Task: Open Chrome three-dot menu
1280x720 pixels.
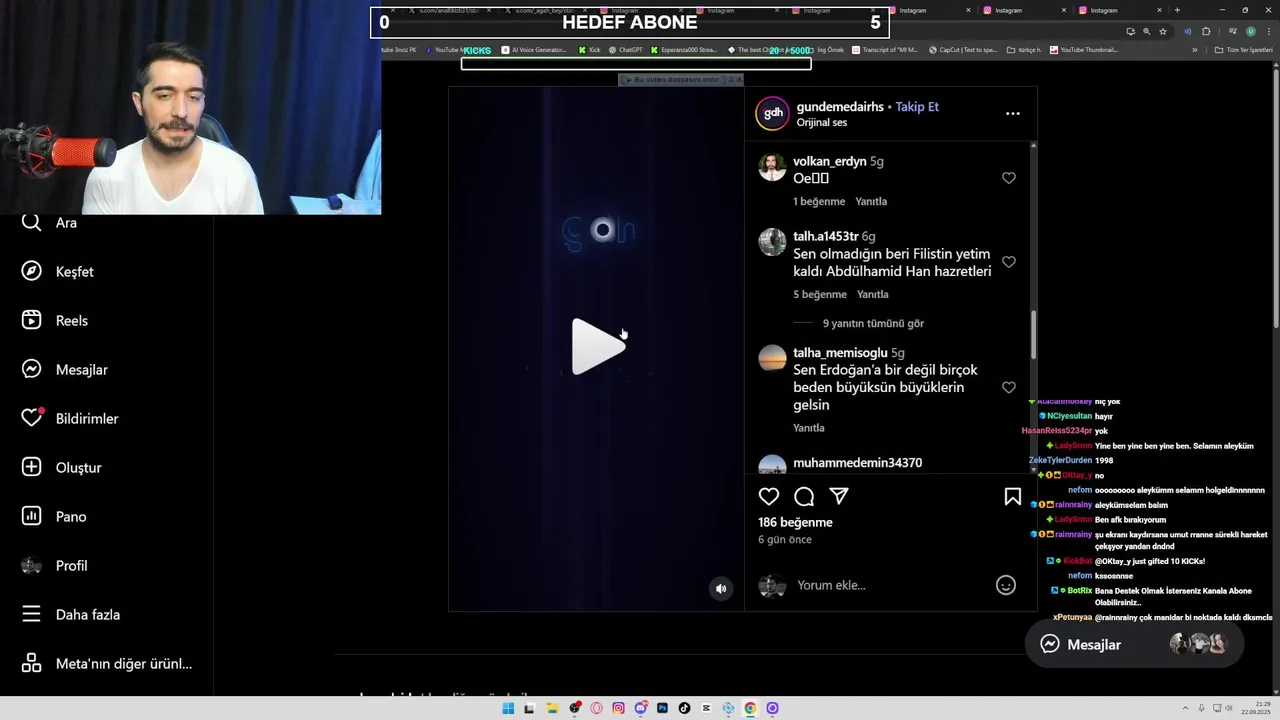Action: pos(1268,31)
